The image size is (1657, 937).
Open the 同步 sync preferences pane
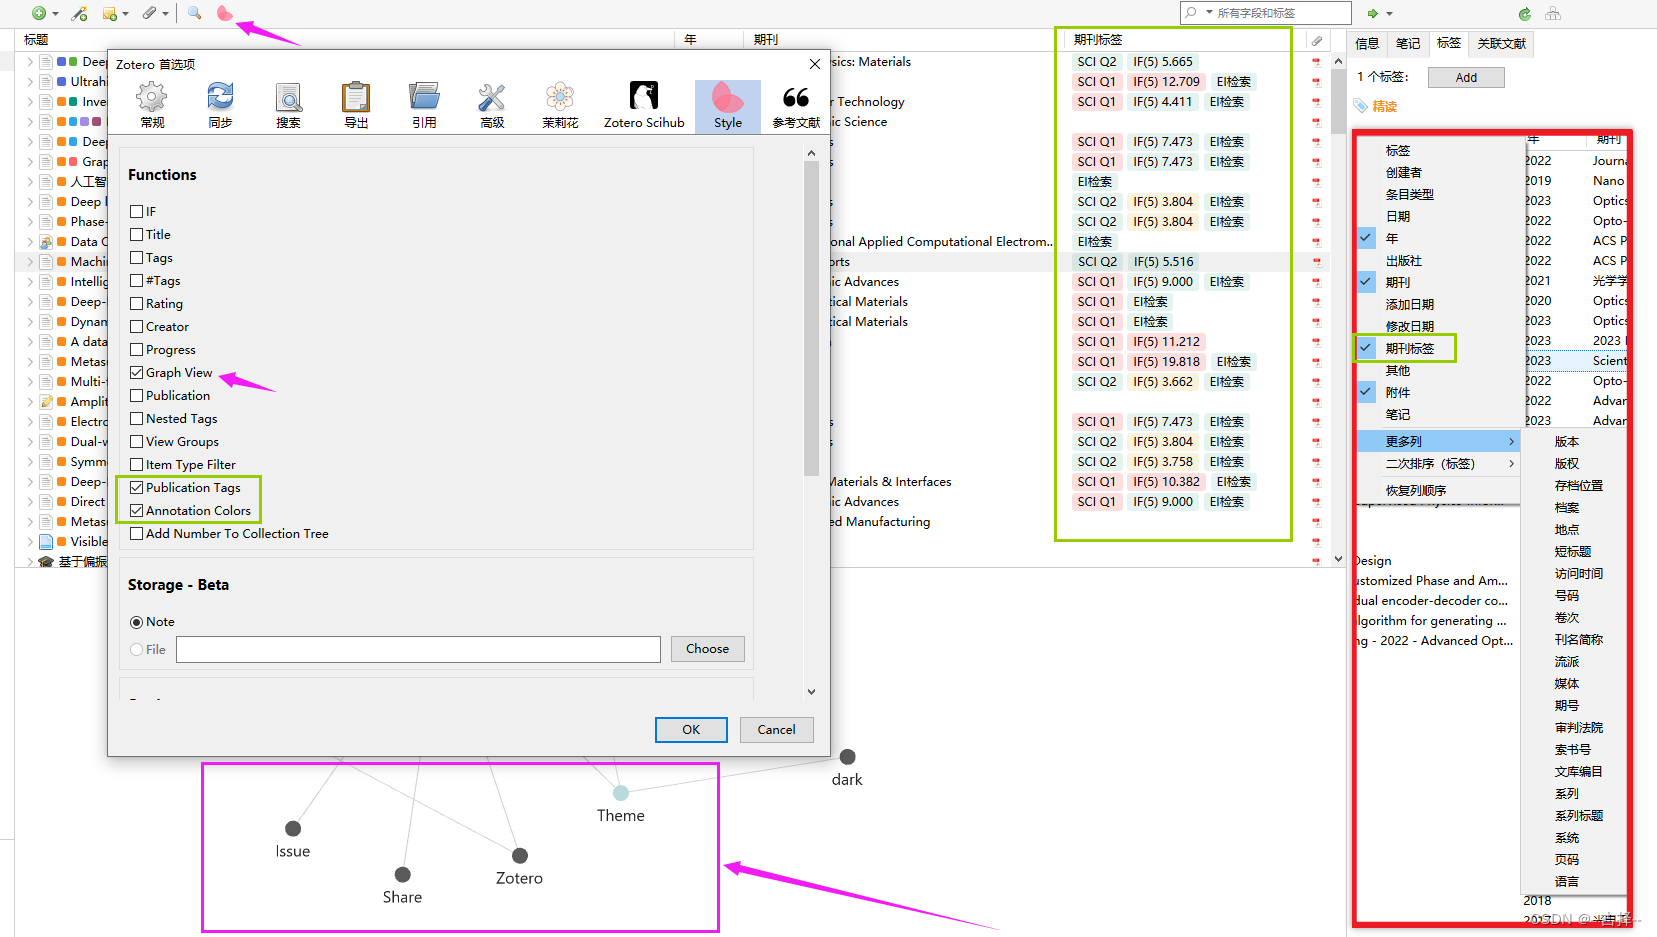(220, 105)
